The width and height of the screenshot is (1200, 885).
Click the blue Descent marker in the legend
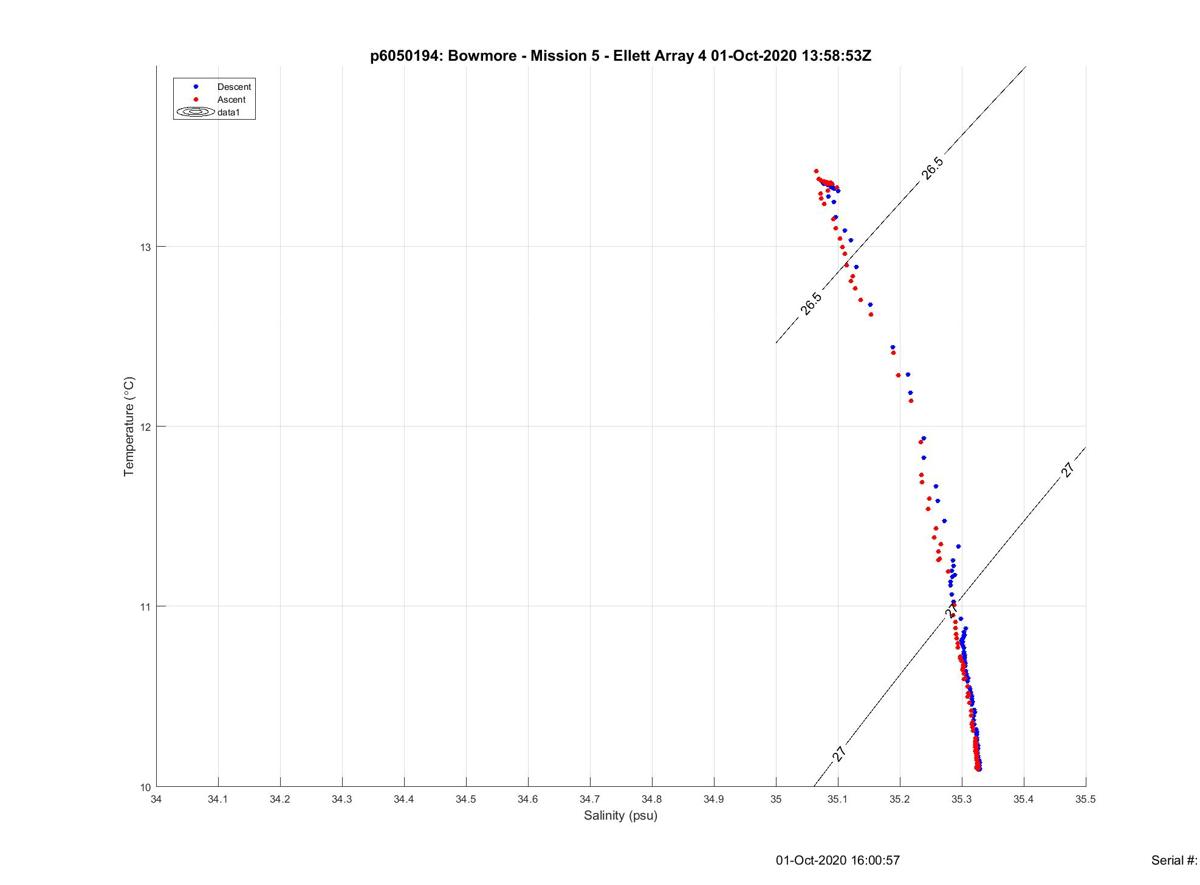(x=197, y=87)
